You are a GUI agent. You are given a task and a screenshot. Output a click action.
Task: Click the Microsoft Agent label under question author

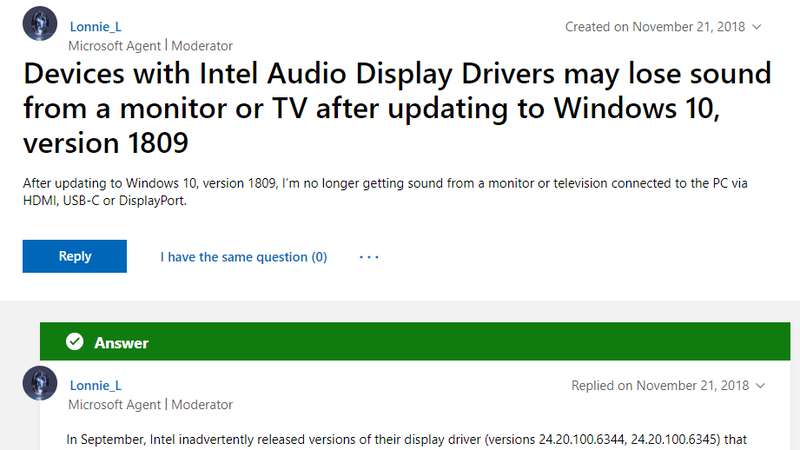pos(114,46)
